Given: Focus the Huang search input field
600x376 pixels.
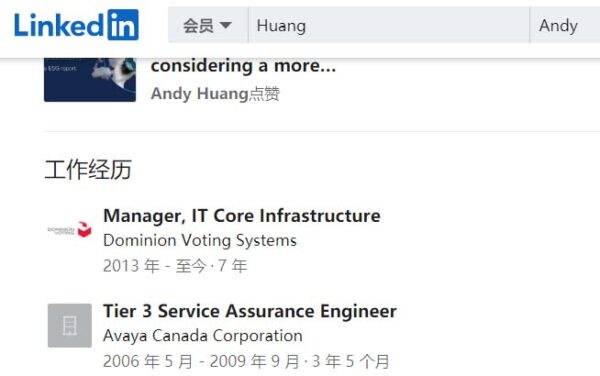Looking at the screenshot, I should (x=389, y=25).
